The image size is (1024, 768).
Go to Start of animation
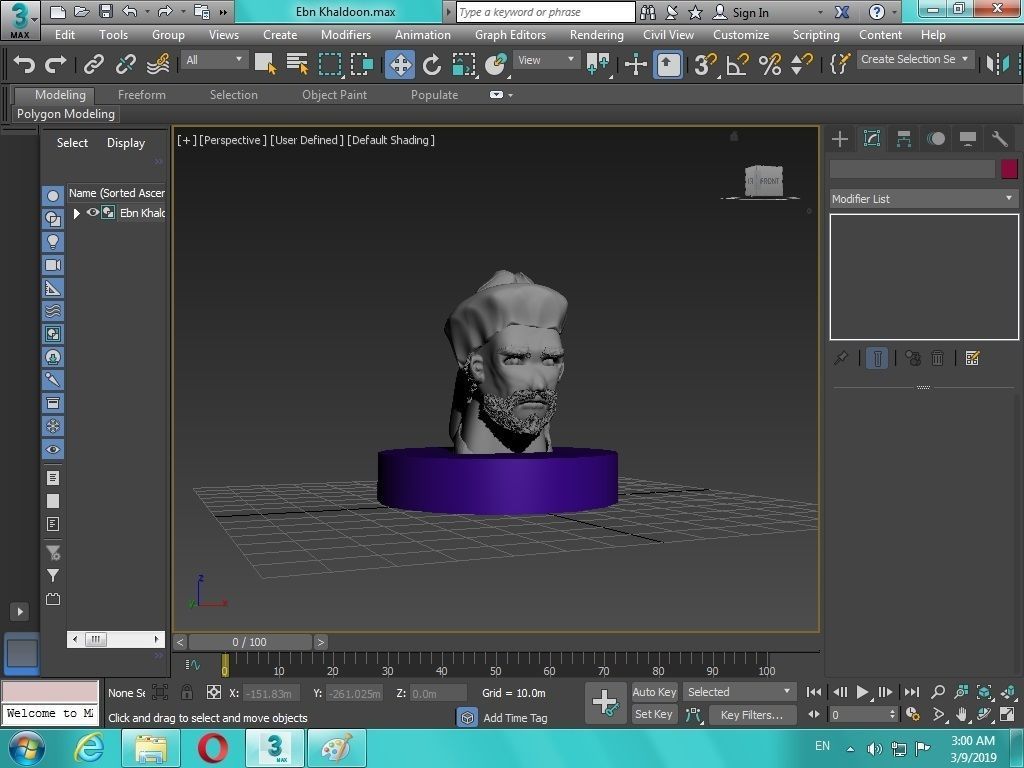[814, 692]
